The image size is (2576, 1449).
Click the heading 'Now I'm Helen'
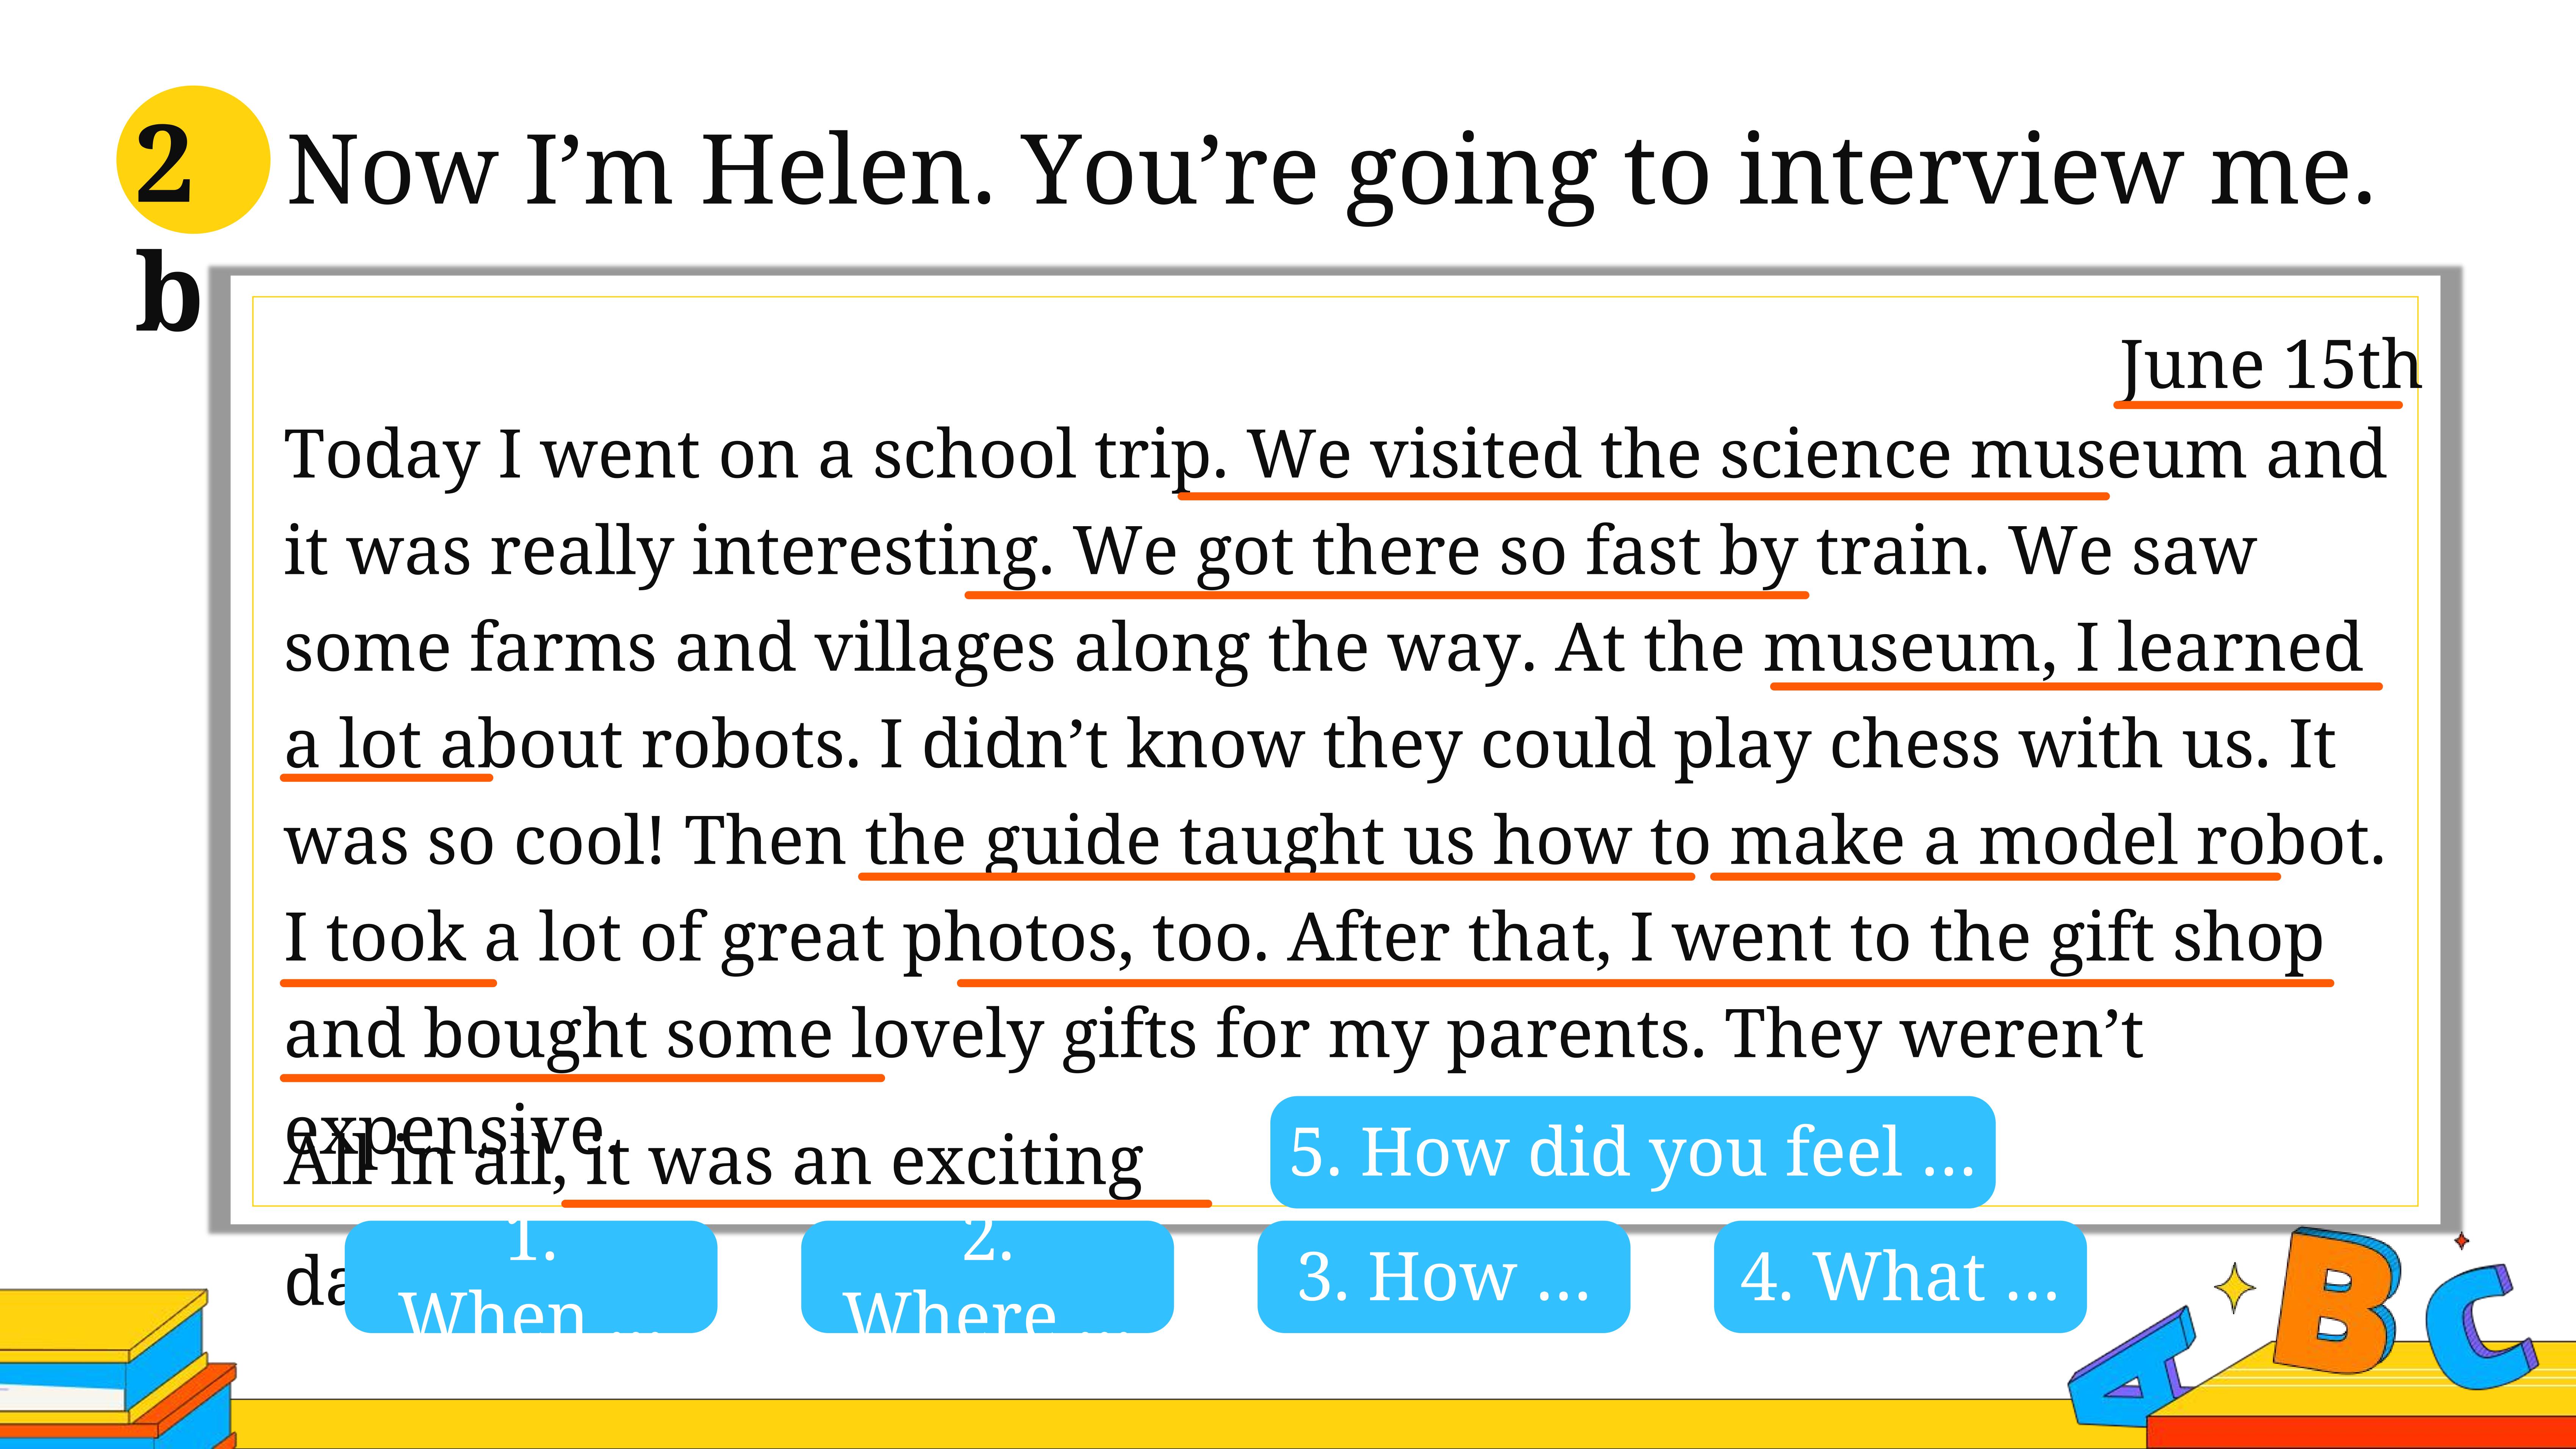point(639,170)
